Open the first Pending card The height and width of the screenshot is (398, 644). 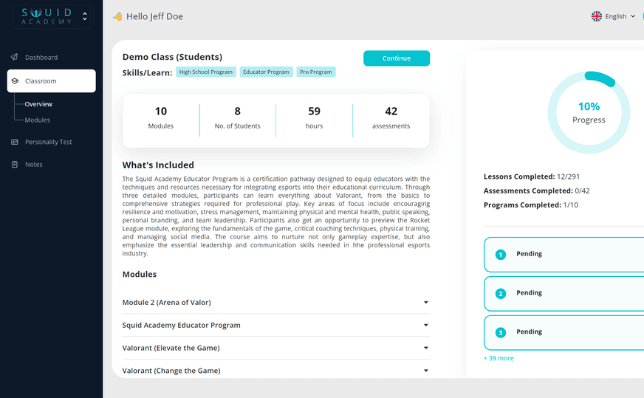point(564,255)
